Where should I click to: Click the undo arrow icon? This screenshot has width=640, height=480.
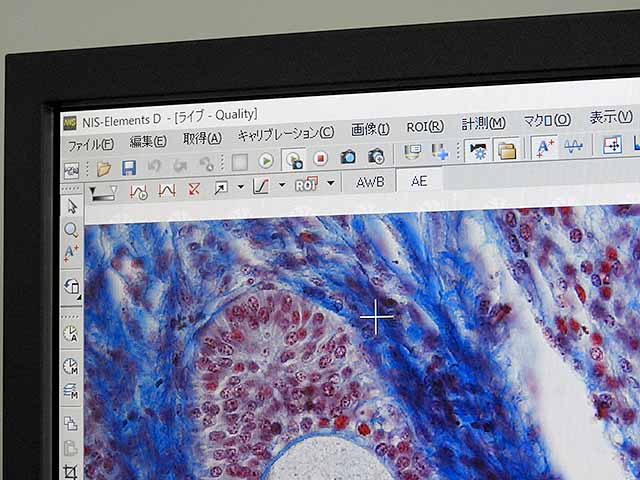point(154,166)
